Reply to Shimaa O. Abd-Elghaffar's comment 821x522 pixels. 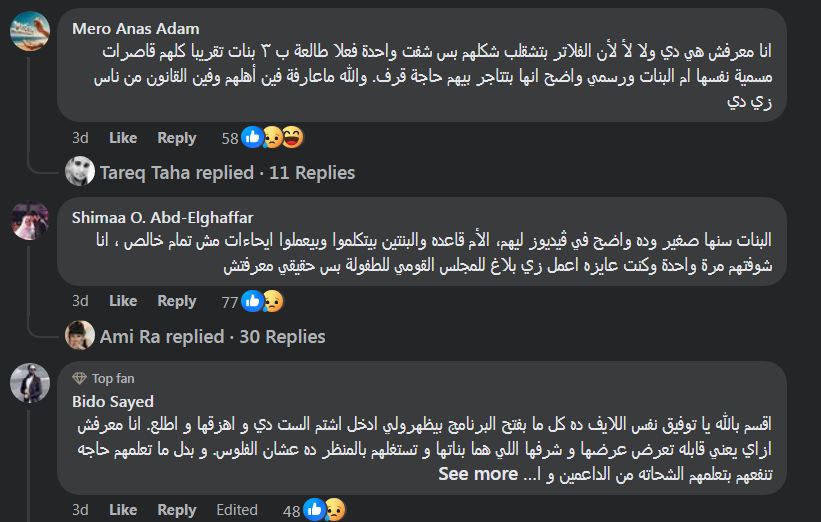[177, 301]
